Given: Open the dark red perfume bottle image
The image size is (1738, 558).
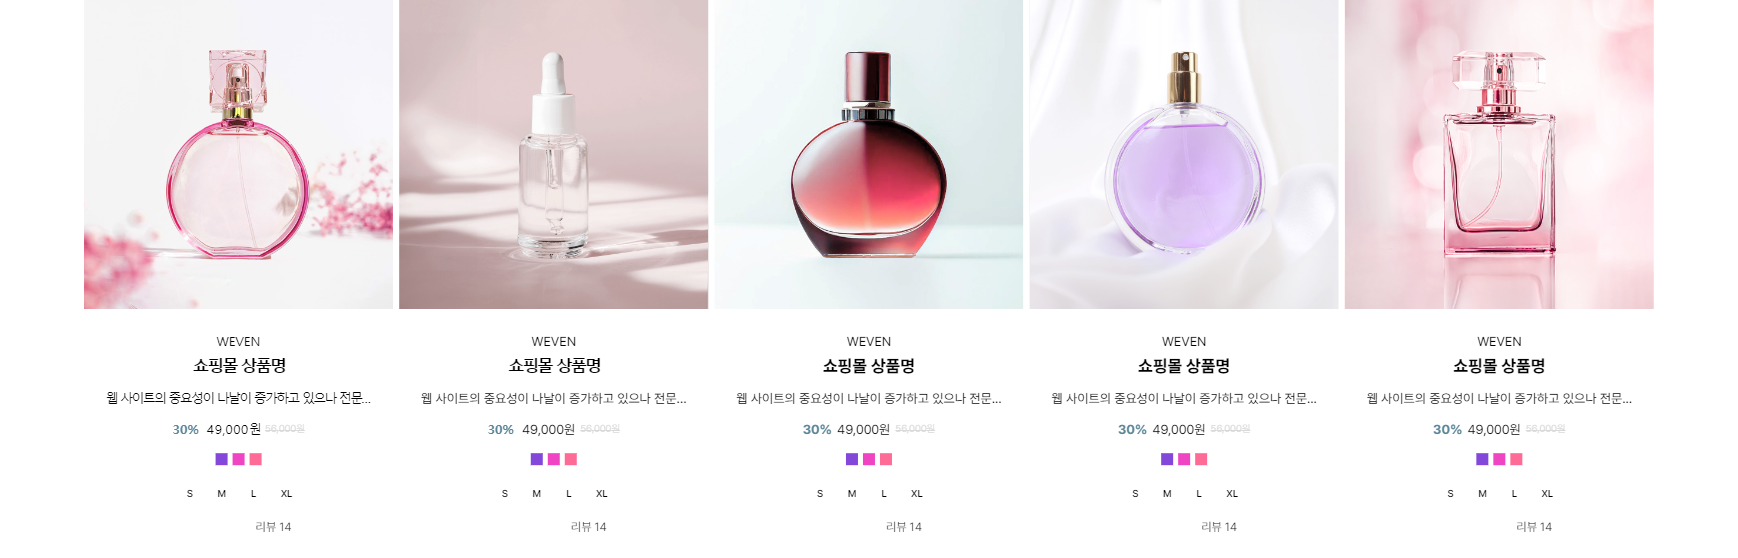Looking at the screenshot, I should tap(868, 154).
